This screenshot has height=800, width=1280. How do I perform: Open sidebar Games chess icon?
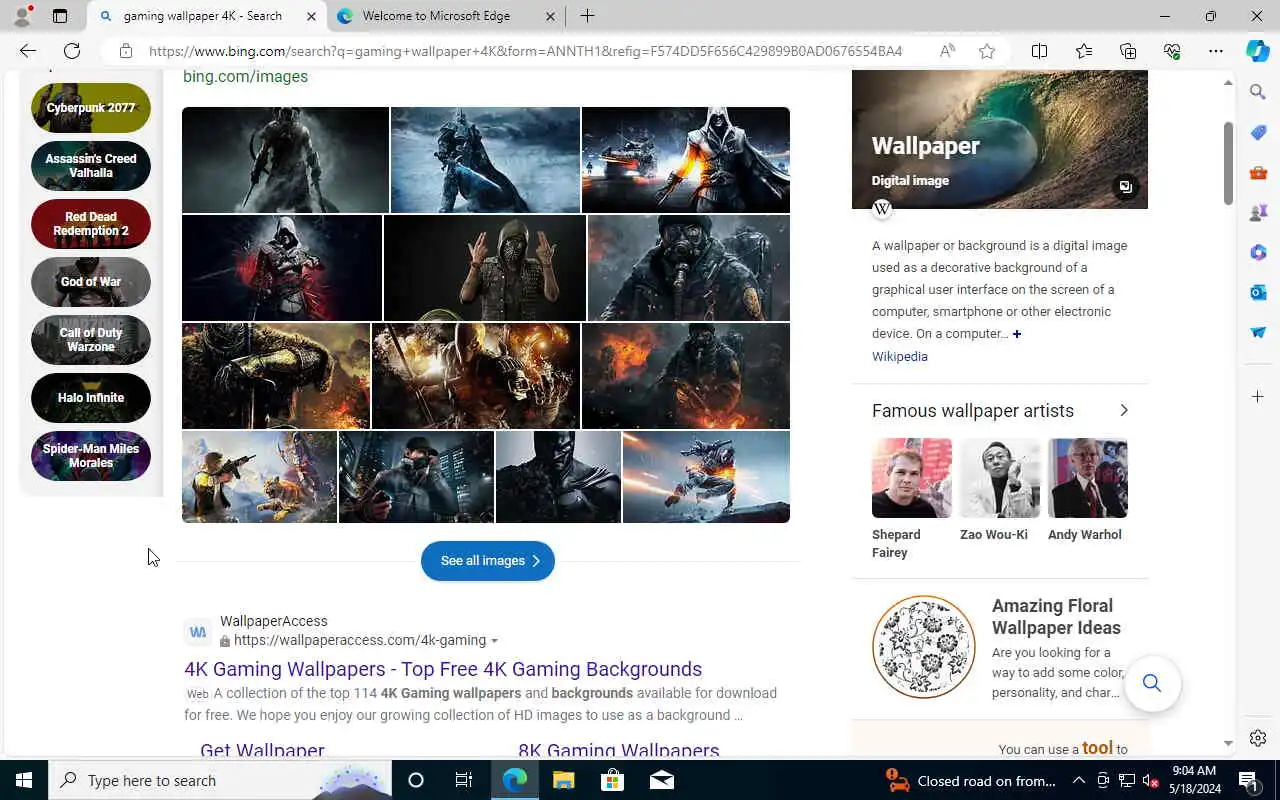pyautogui.click(x=1258, y=212)
